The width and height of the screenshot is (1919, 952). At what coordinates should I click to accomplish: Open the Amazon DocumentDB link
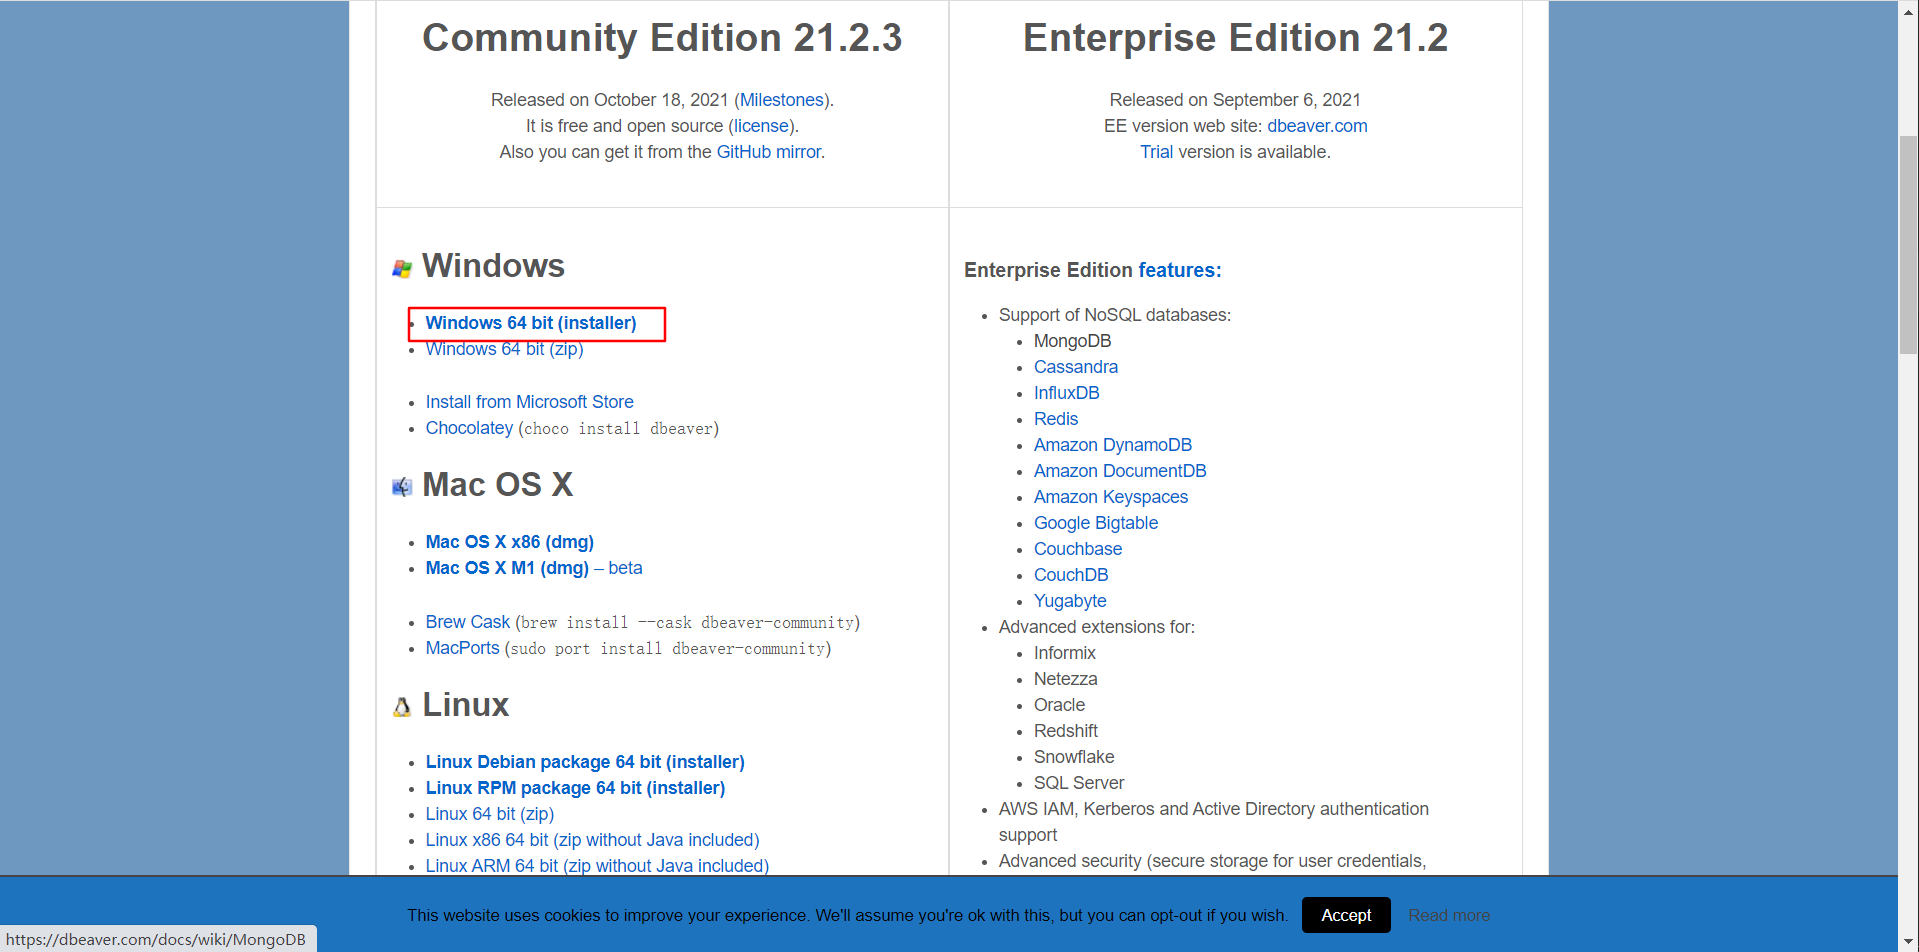[x=1119, y=471]
